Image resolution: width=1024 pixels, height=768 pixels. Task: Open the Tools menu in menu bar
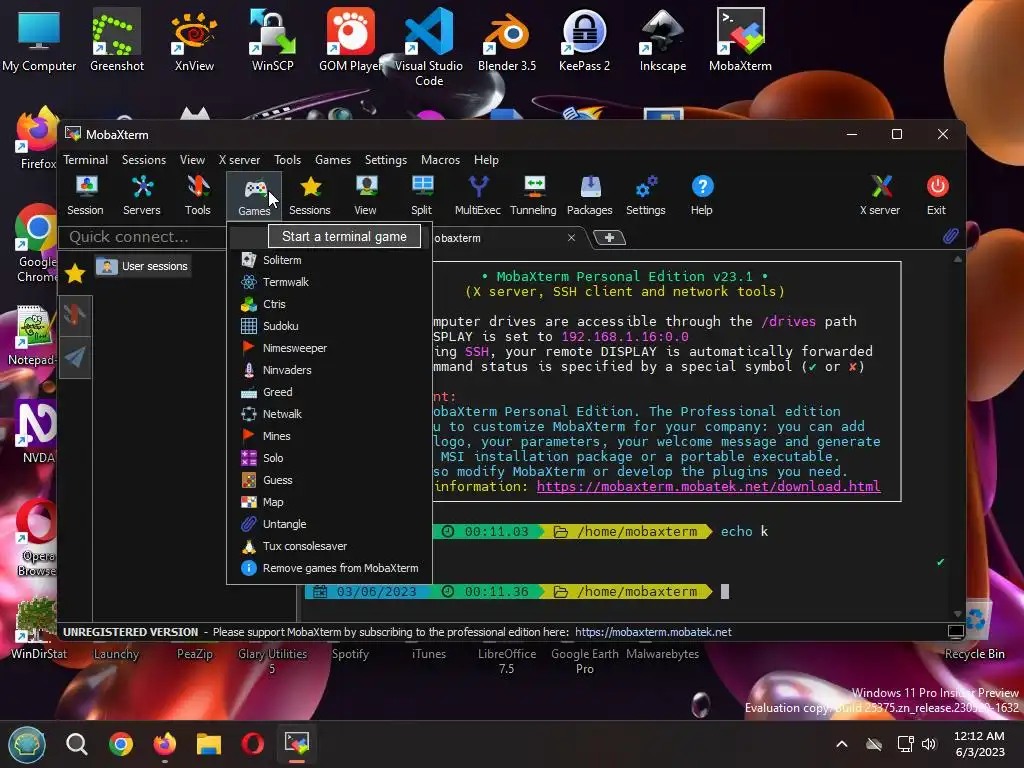point(287,160)
